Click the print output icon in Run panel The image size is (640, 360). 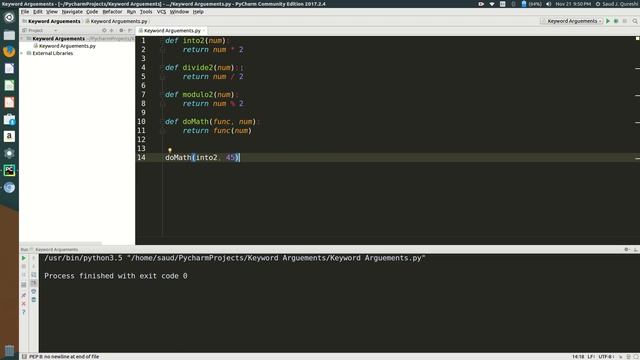point(33,291)
